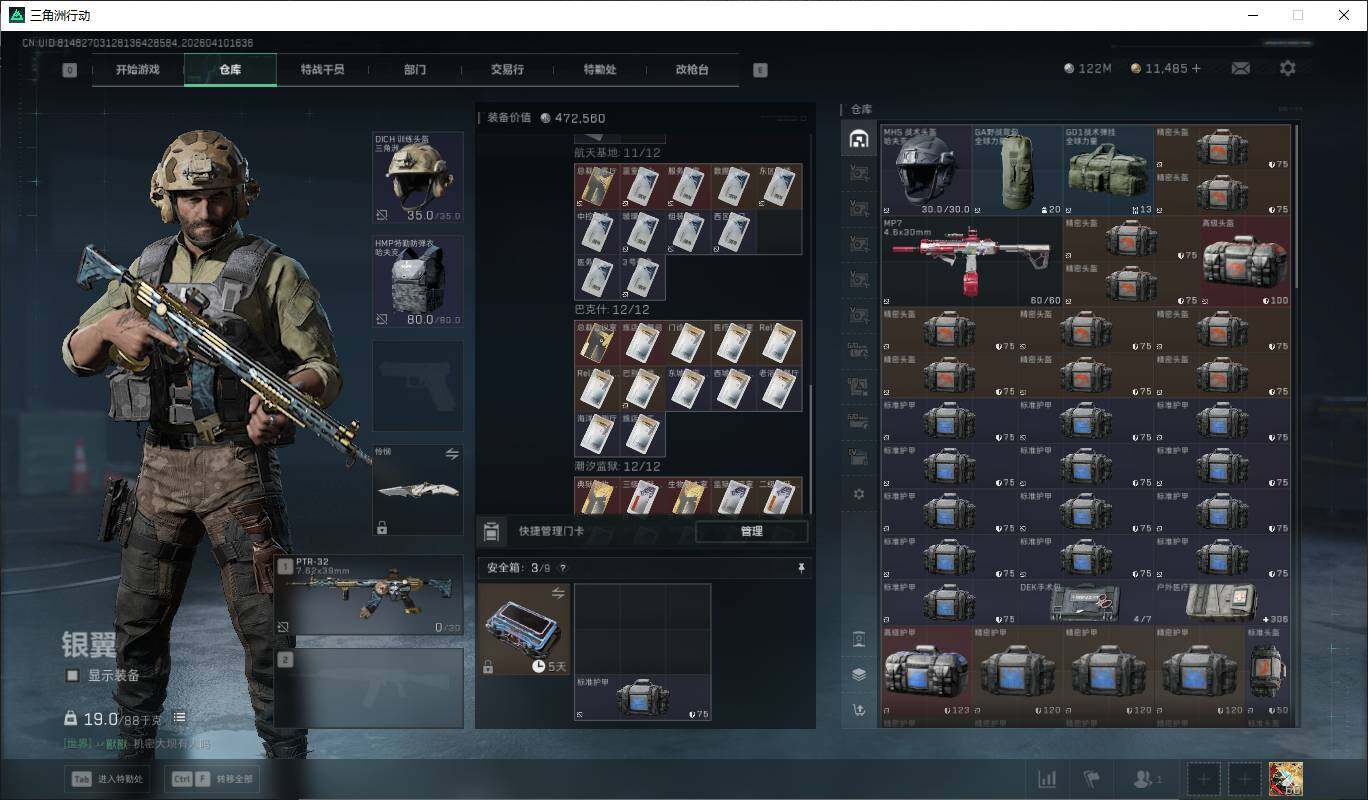The image size is (1368, 800).
Task: Select the 3号 keycard under 航天基地
Action: tap(643, 278)
